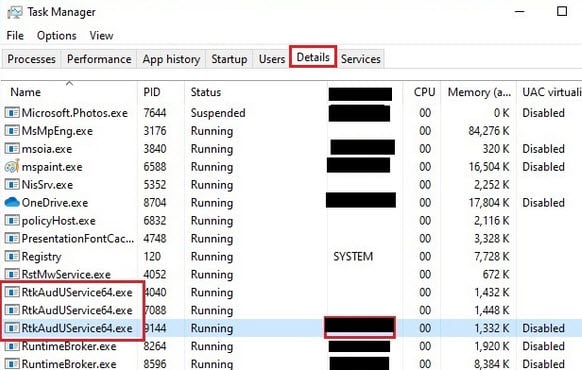Image resolution: width=582 pixels, height=370 pixels.
Task: Switch to the Processes tab
Action: pos(32,59)
